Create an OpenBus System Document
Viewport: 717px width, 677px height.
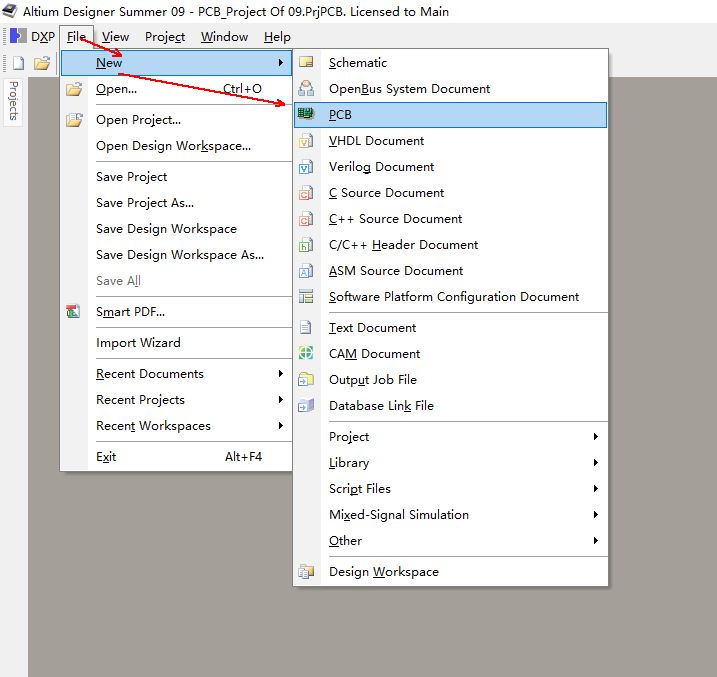450,89
